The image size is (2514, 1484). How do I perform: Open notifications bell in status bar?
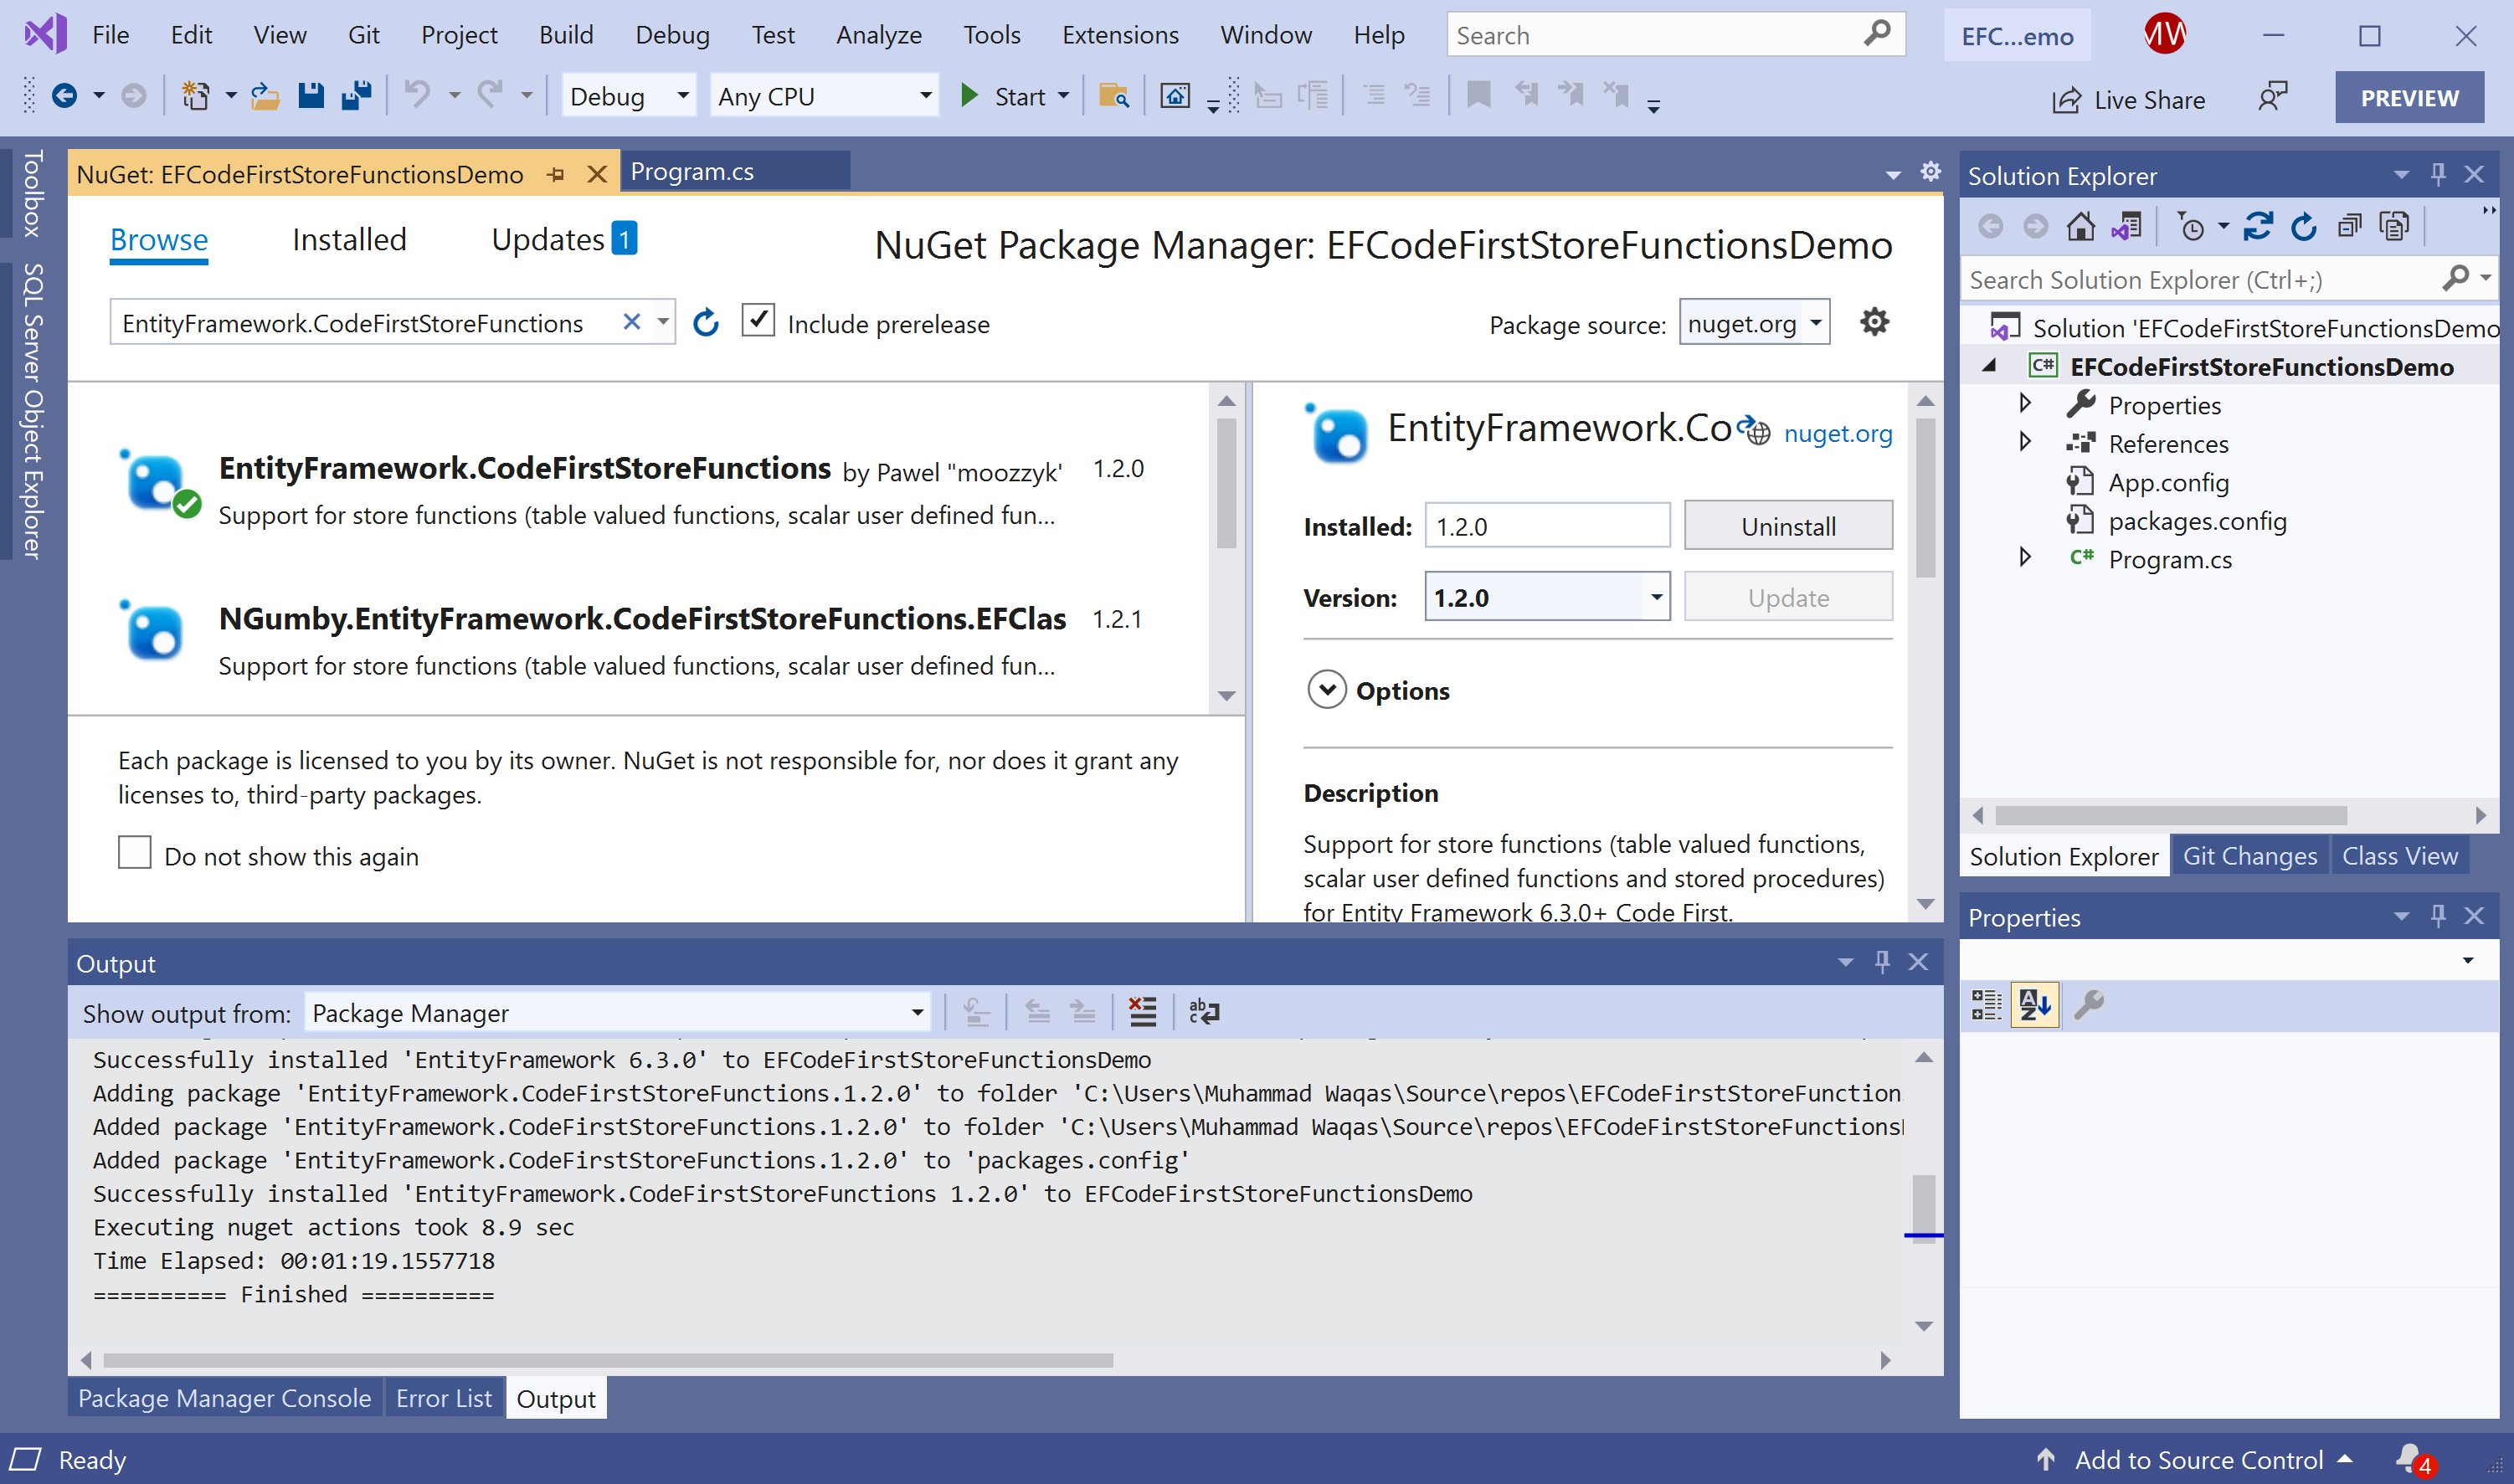pos(2409,1458)
